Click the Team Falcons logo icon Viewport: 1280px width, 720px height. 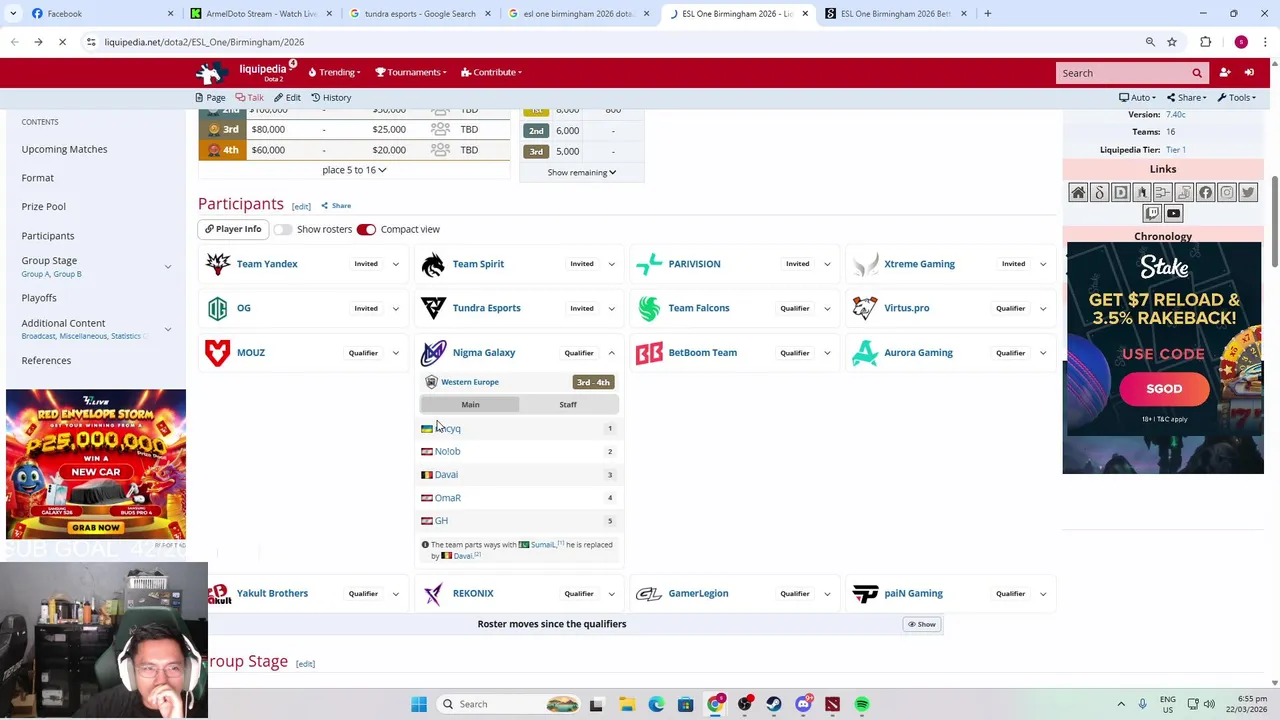point(649,308)
